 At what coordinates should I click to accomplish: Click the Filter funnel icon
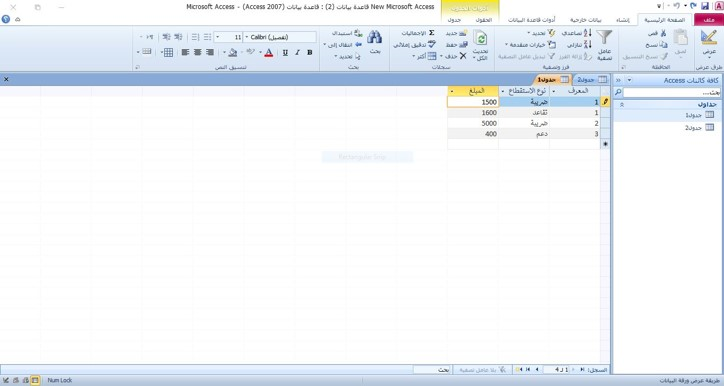(604, 37)
